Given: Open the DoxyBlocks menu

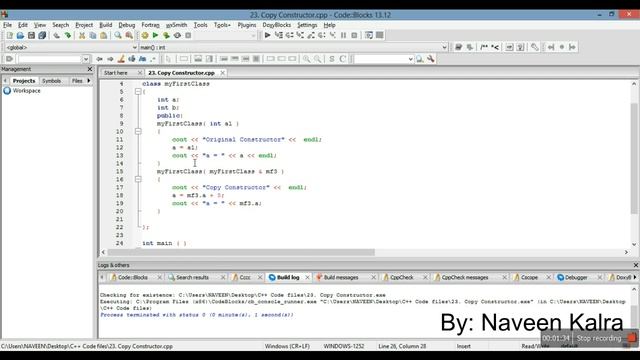Looking at the screenshot, I should (276, 25).
